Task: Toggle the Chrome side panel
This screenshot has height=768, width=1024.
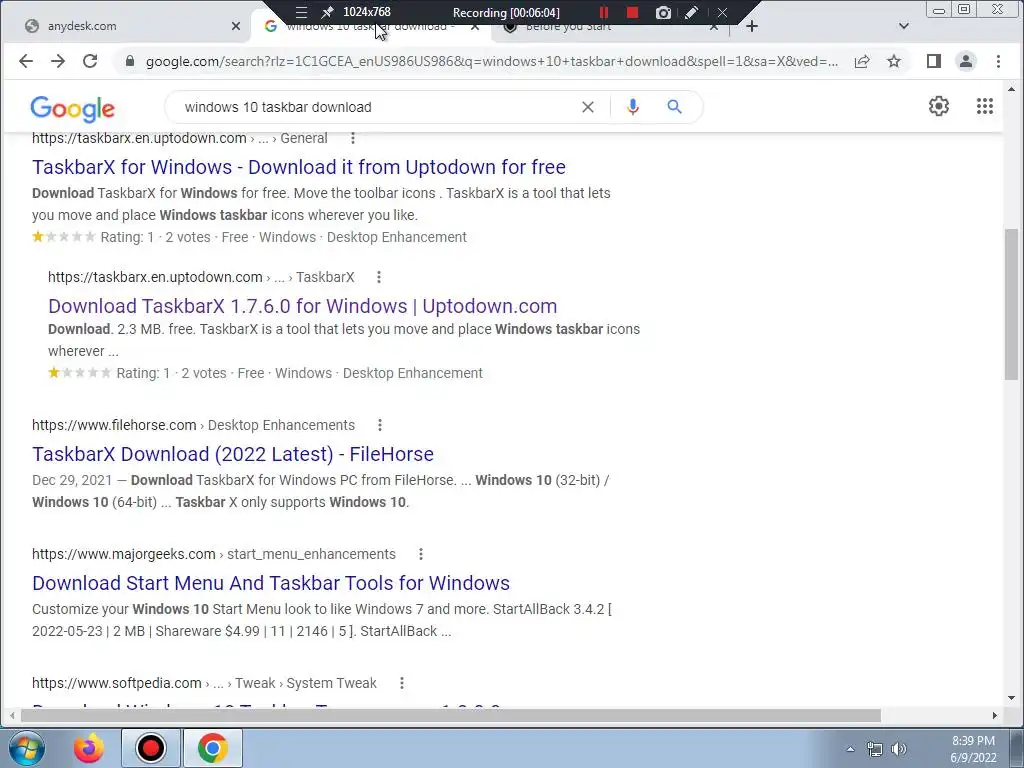Action: pyautogui.click(x=934, y=61)
